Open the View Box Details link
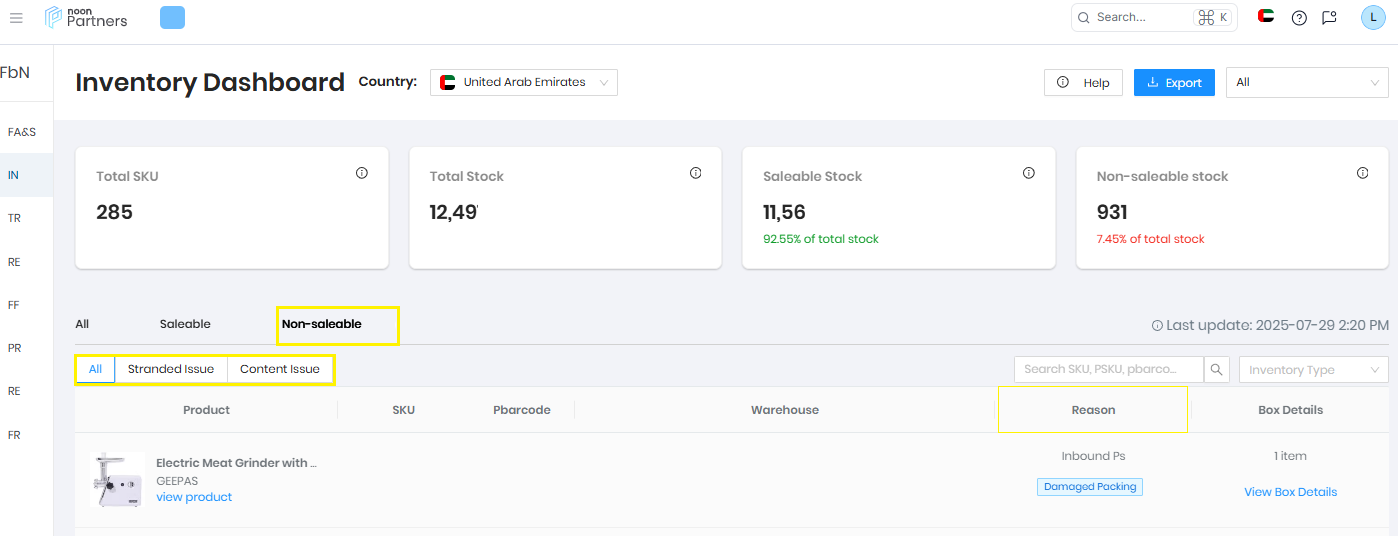This screenshot has height=536, width=1398. (1290, 492)
